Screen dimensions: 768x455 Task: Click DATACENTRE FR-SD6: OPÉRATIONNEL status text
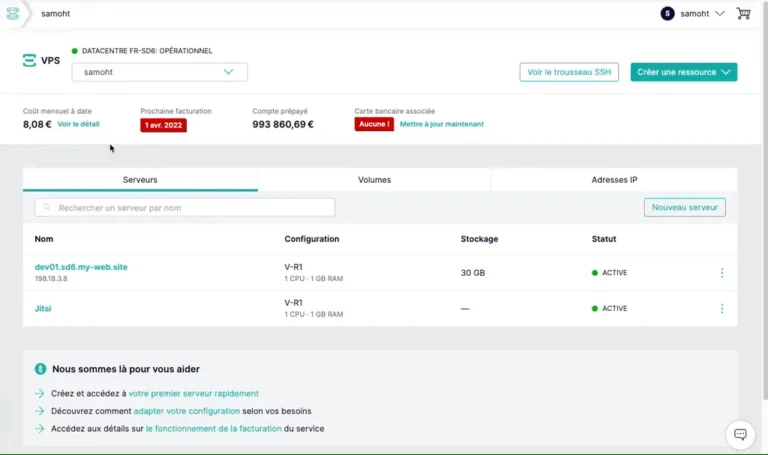click(147, 51)
